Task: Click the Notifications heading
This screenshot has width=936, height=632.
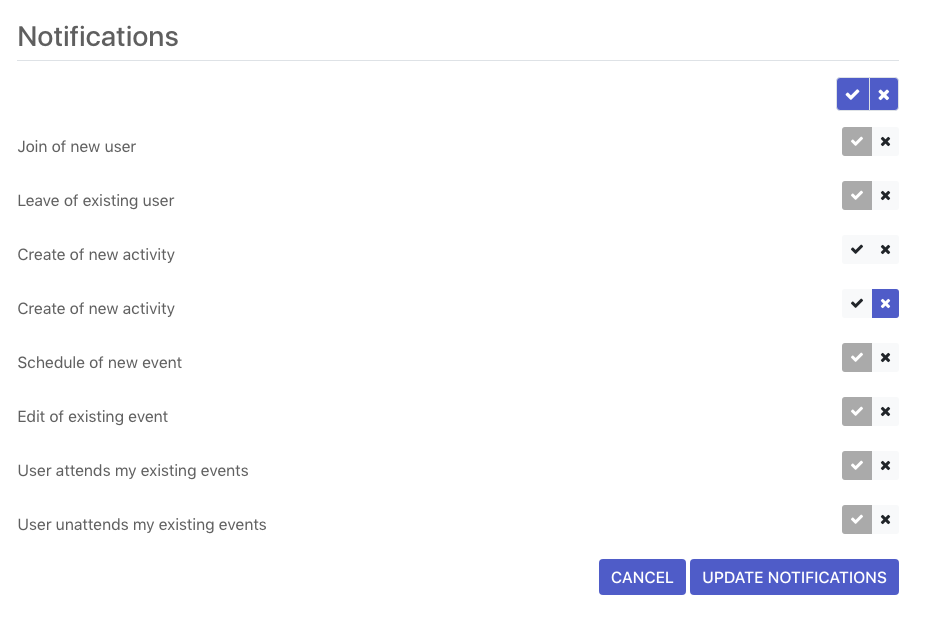Action: [98, 36]
